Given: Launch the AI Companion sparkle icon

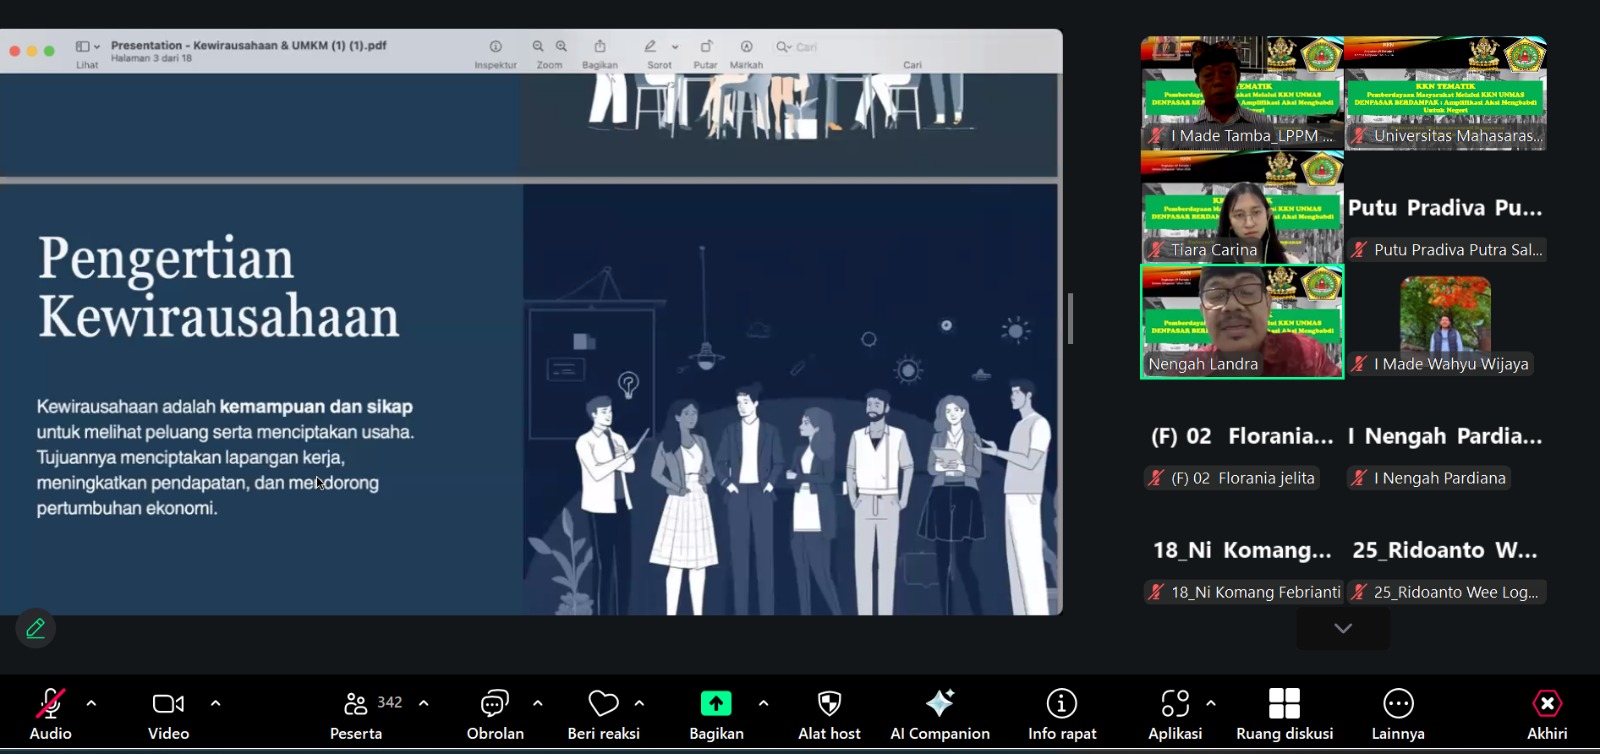Looking at the screenshot, I should pyautogui.click(x=940, y=704).
